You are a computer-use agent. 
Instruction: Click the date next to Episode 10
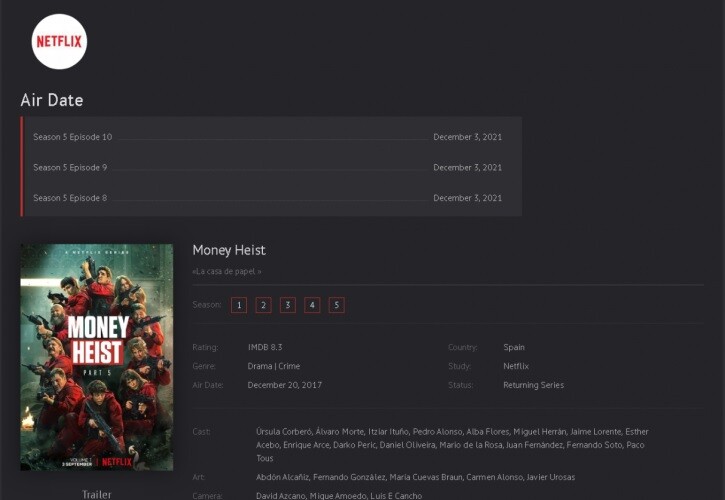467,137
